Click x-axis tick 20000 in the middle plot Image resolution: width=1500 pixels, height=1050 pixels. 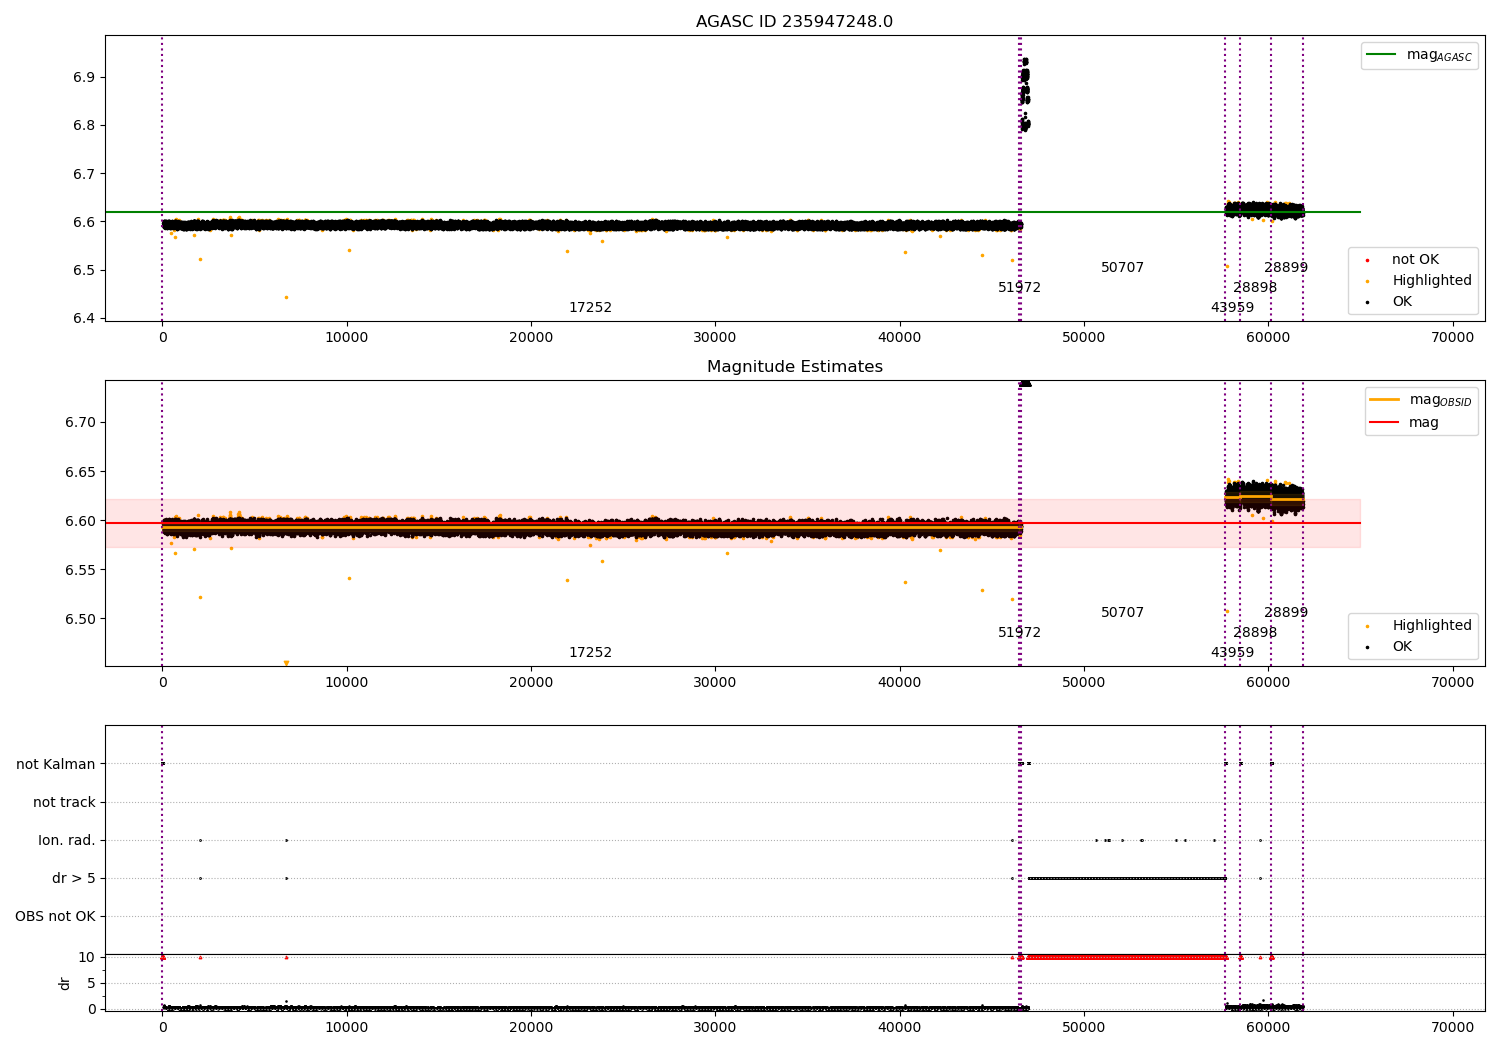(x=531, y=683)
